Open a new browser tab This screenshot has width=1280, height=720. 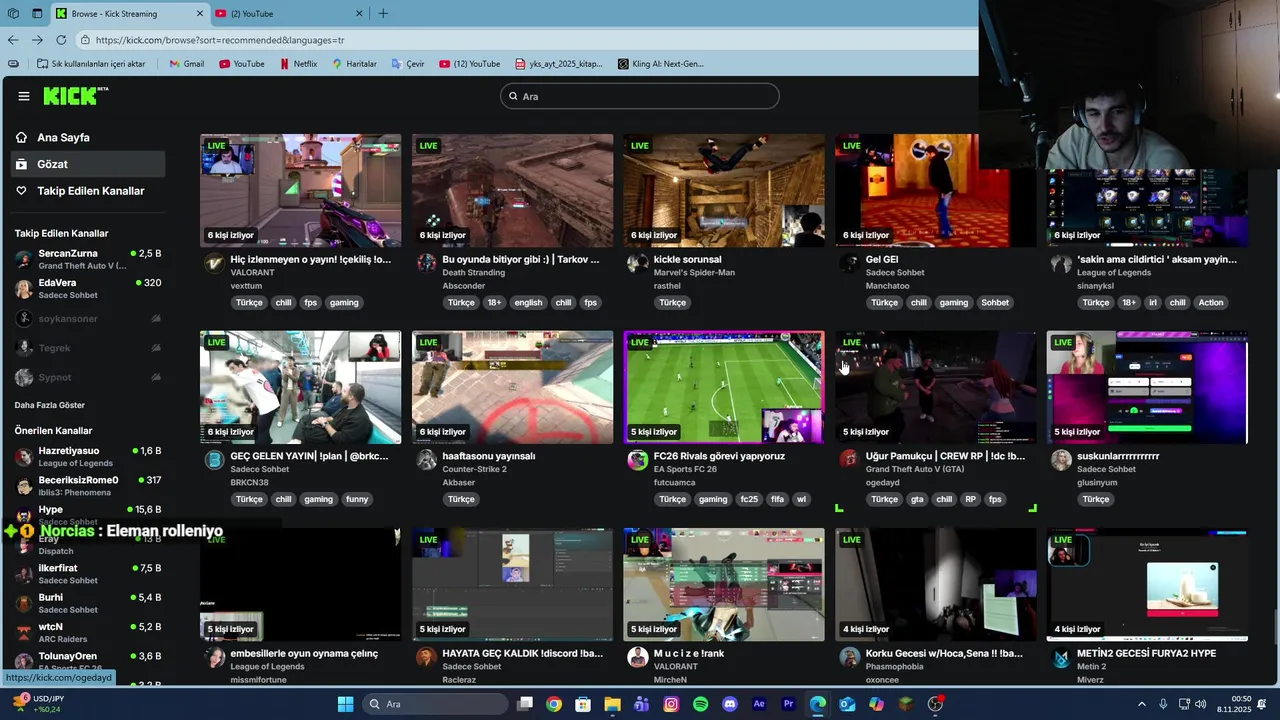click(x=383, y=13)
